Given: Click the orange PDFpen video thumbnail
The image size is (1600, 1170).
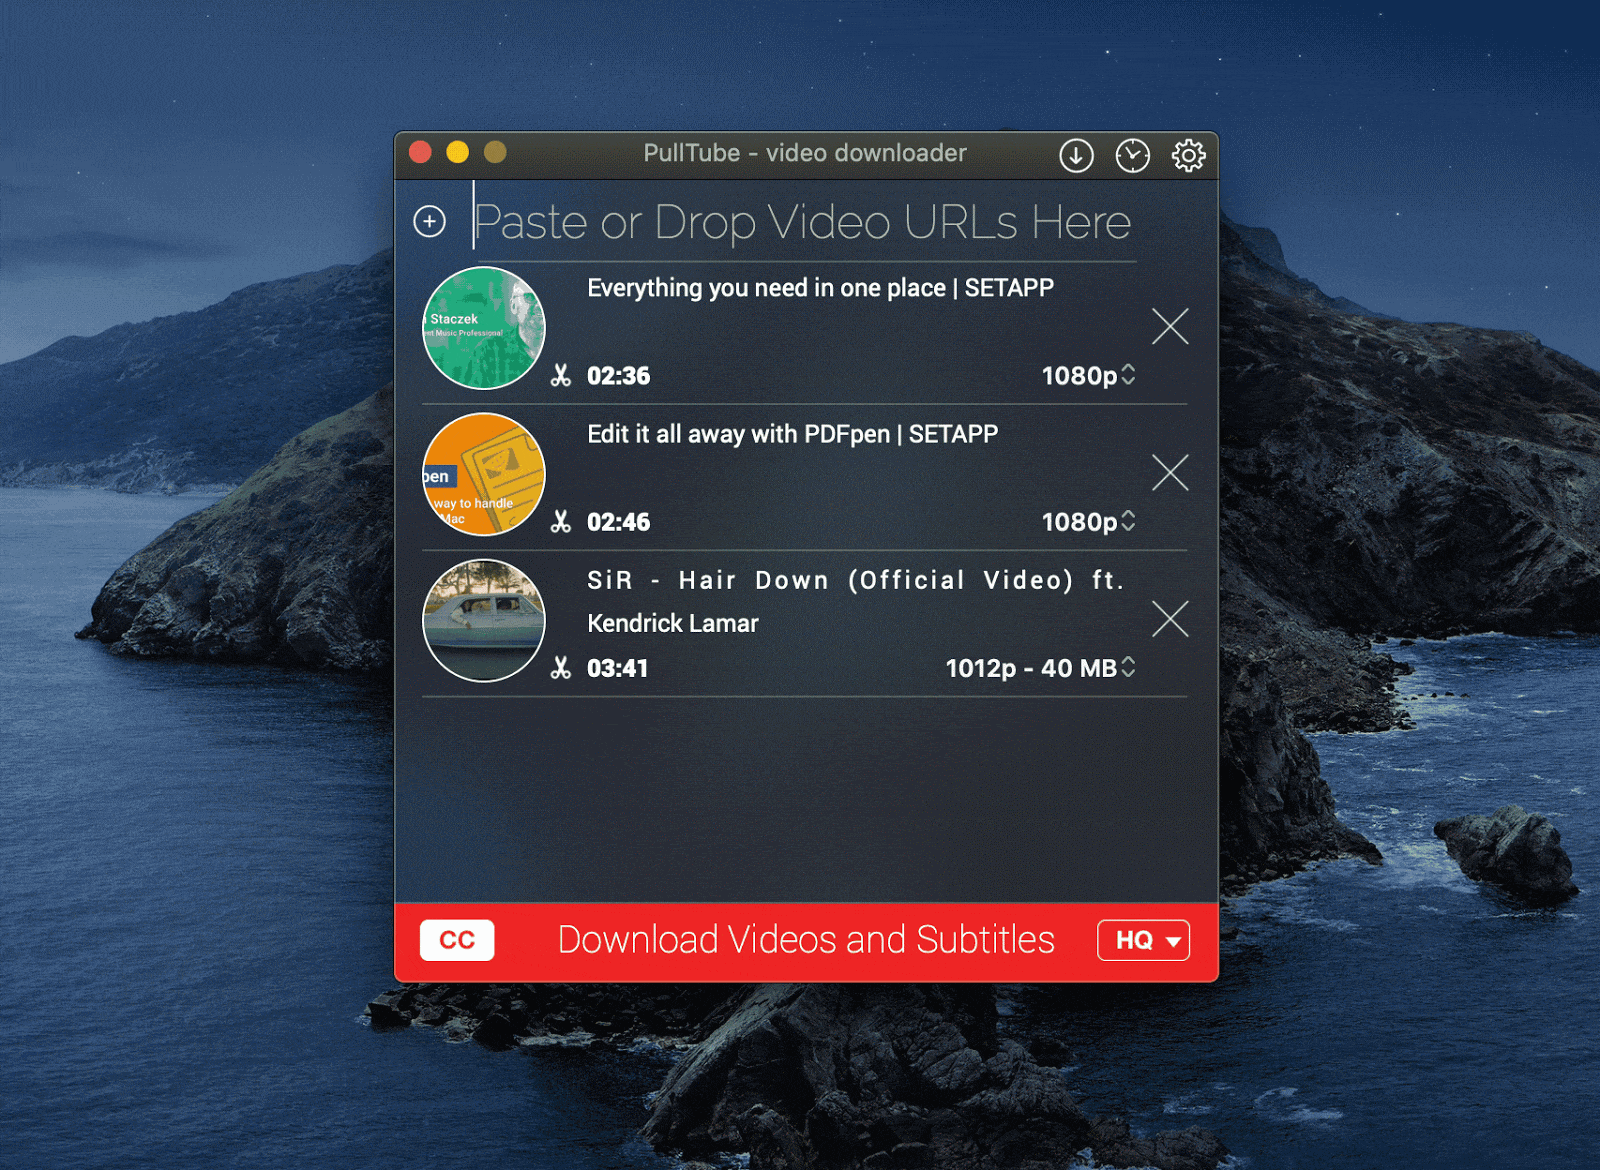Looking at the screenshot, I should 484,474.
